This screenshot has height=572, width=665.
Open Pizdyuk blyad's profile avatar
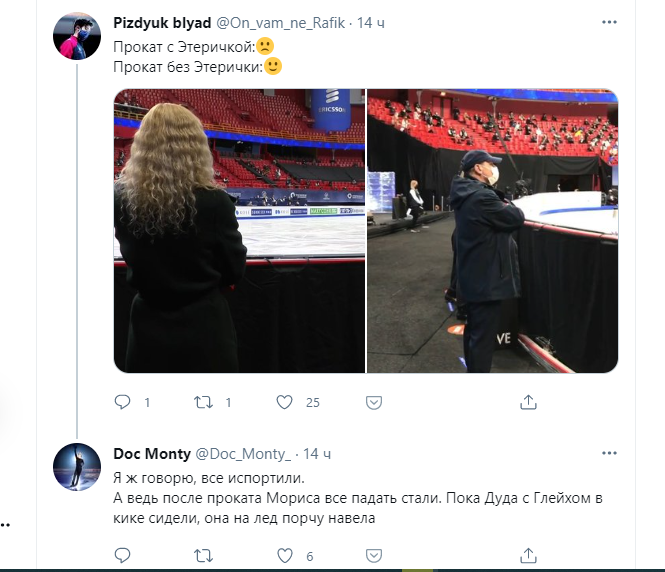[x=78, y=36]
